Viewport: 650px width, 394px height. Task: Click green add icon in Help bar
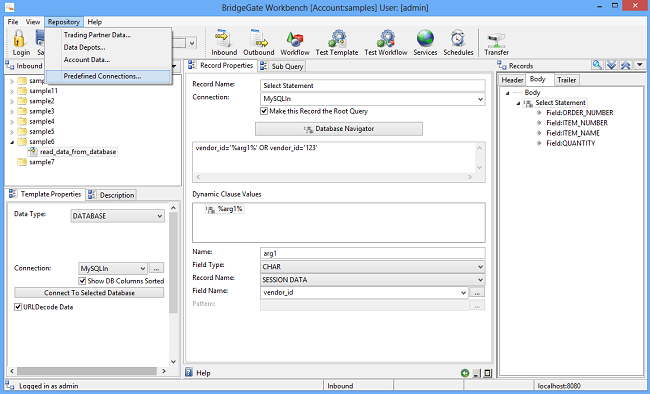pos(465,373)
